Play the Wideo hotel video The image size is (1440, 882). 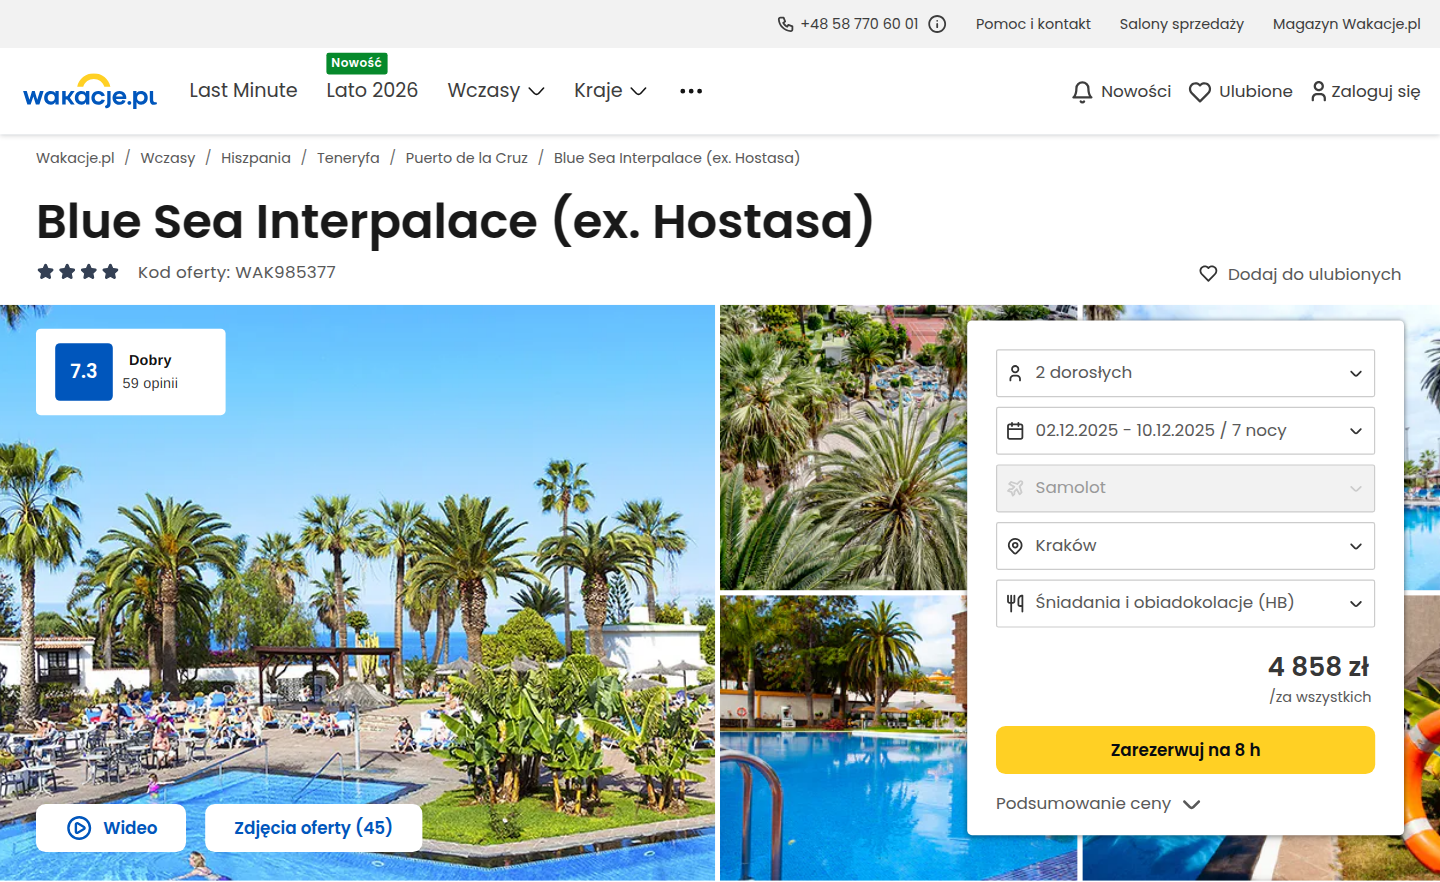coord(111,828)
